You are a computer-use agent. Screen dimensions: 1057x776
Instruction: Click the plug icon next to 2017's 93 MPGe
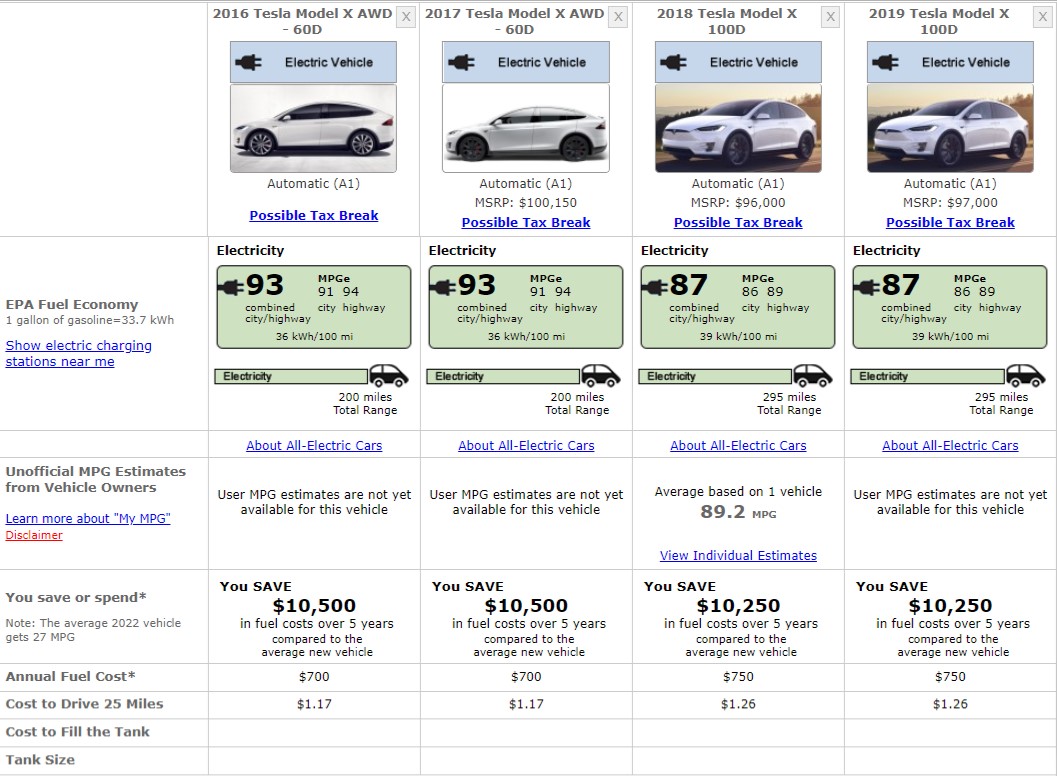tap(443, 287)
